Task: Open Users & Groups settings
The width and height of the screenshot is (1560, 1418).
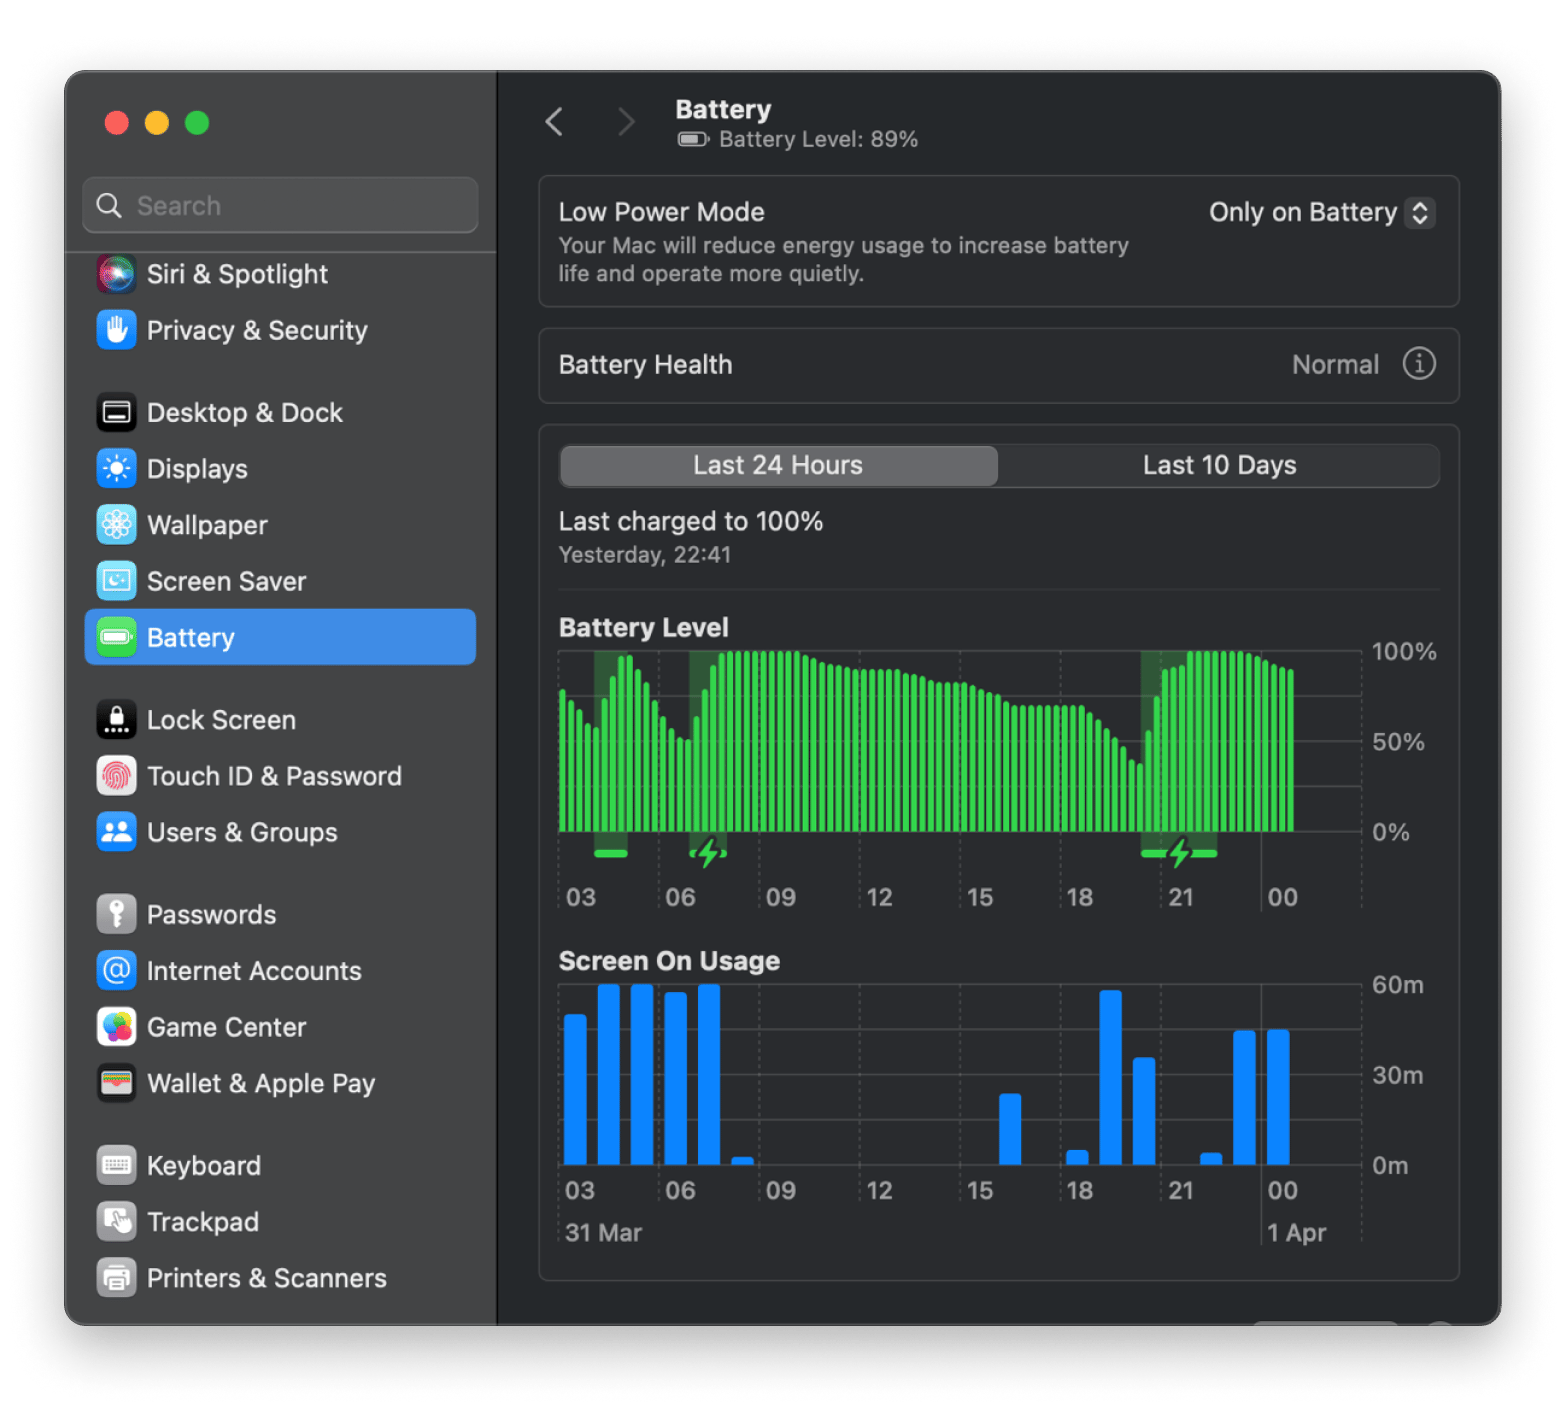Action: 242,832
